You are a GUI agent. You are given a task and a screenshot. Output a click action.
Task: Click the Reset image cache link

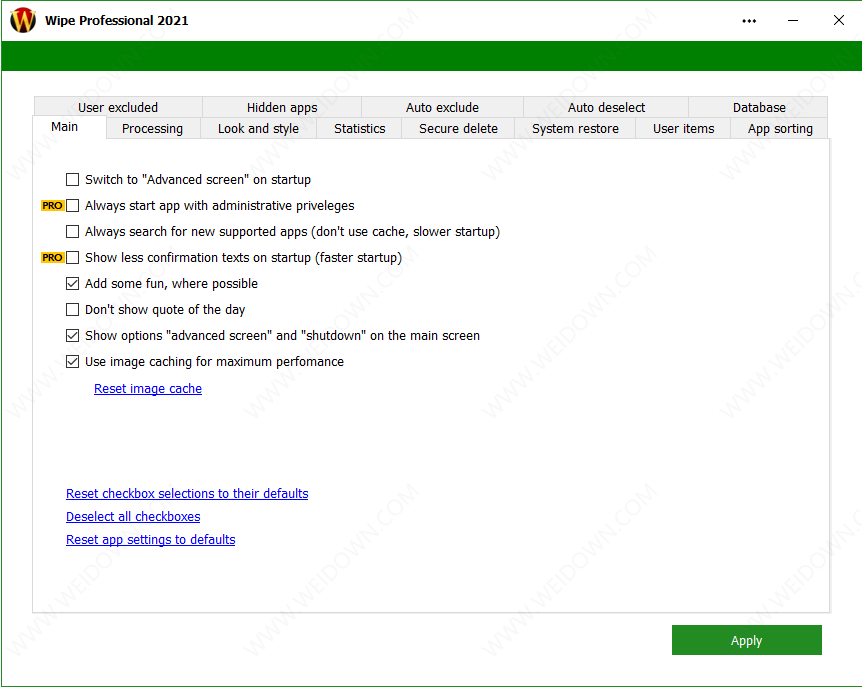[x=148, y=389]
